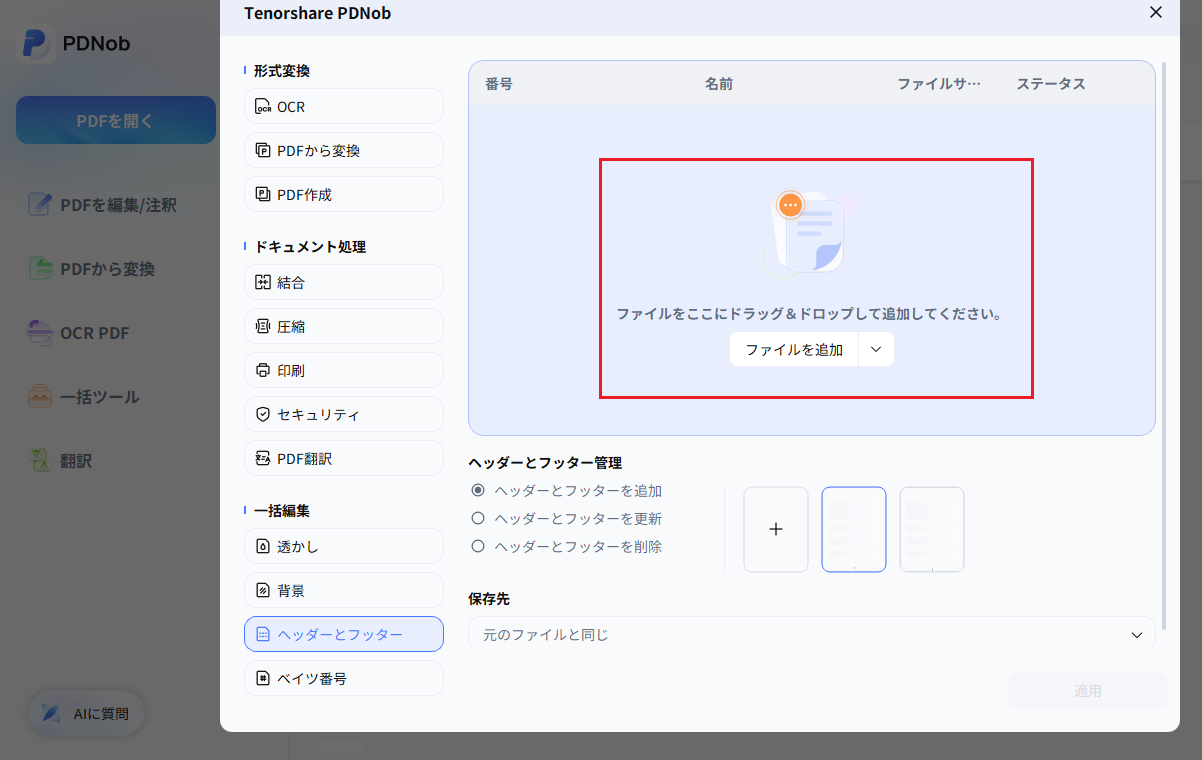1202x760 pixels.
Task: Click ヘッダーとフッター管理 heading text
Action: pyautogui.click(x=545, y=463)
